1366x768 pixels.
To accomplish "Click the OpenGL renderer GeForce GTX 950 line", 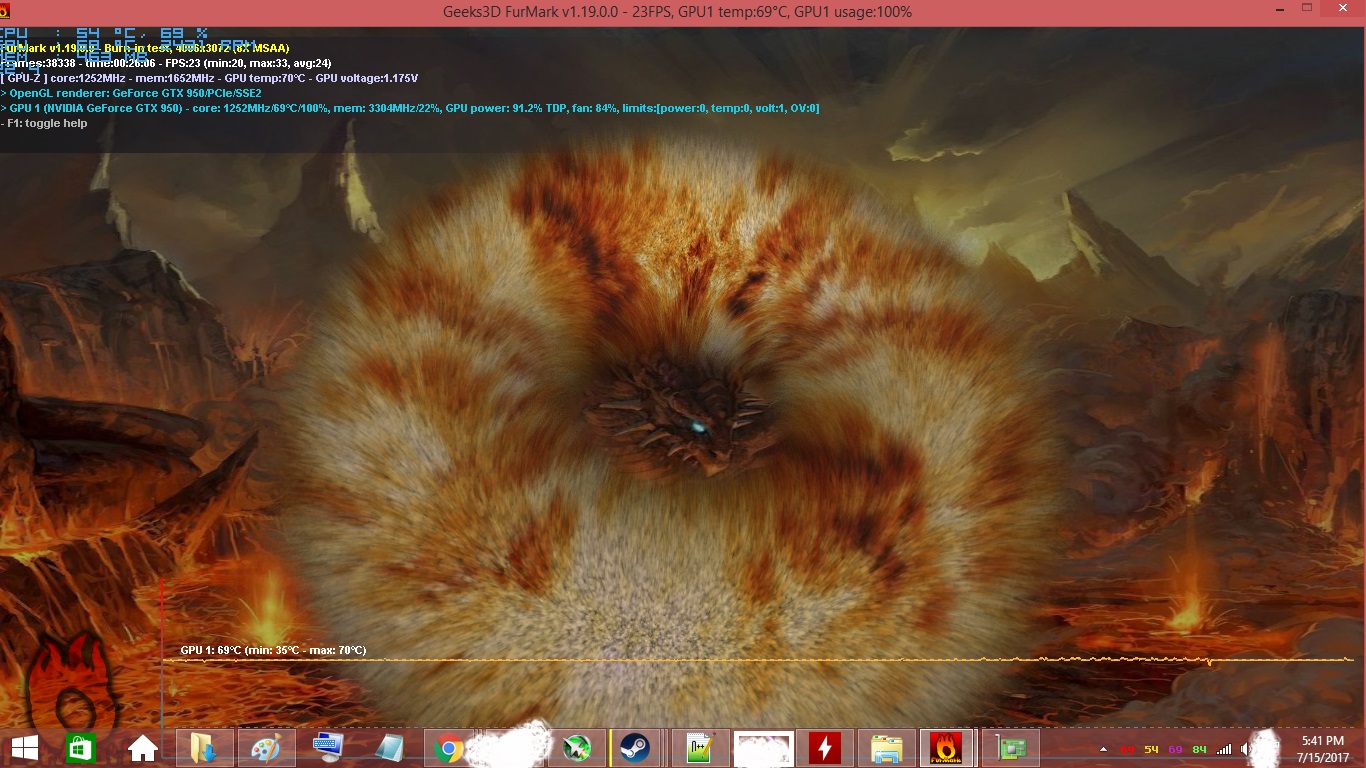I will point(131,93).
